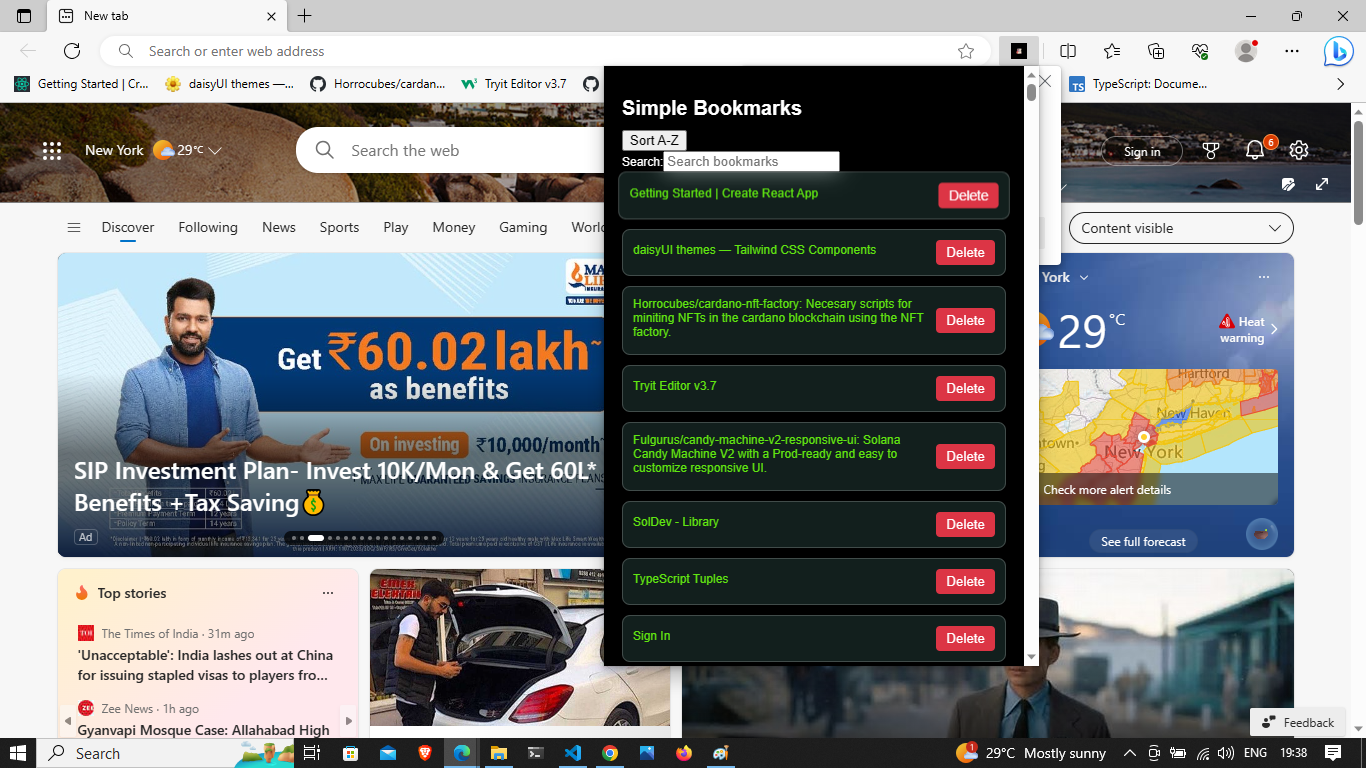Open Firefox from taskbar
Screen dimensions: 1366x768
click(x=684, y=753)
